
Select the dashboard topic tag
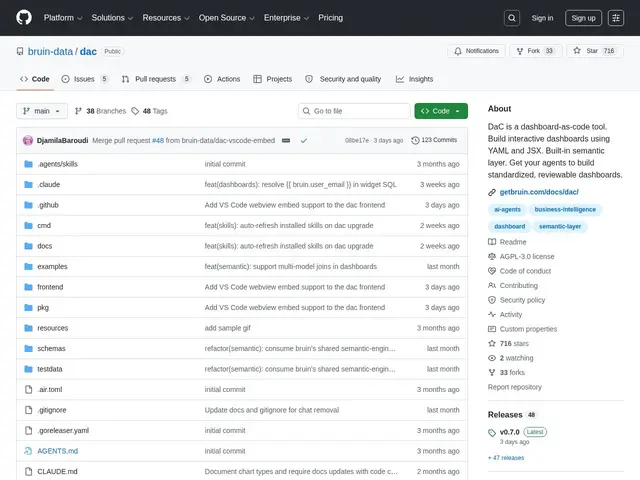(x=509, y=226)
